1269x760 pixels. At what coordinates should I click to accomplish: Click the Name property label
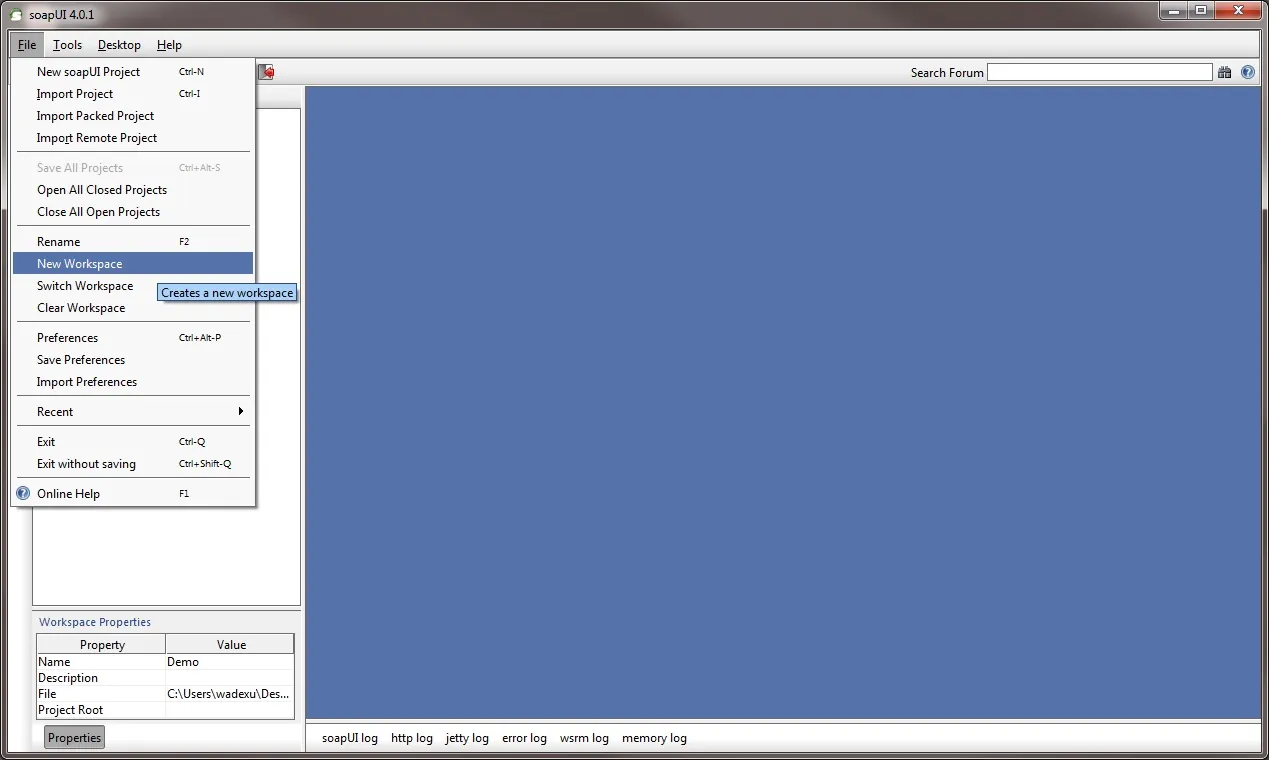pyautogui.click(x=54, y=662)
